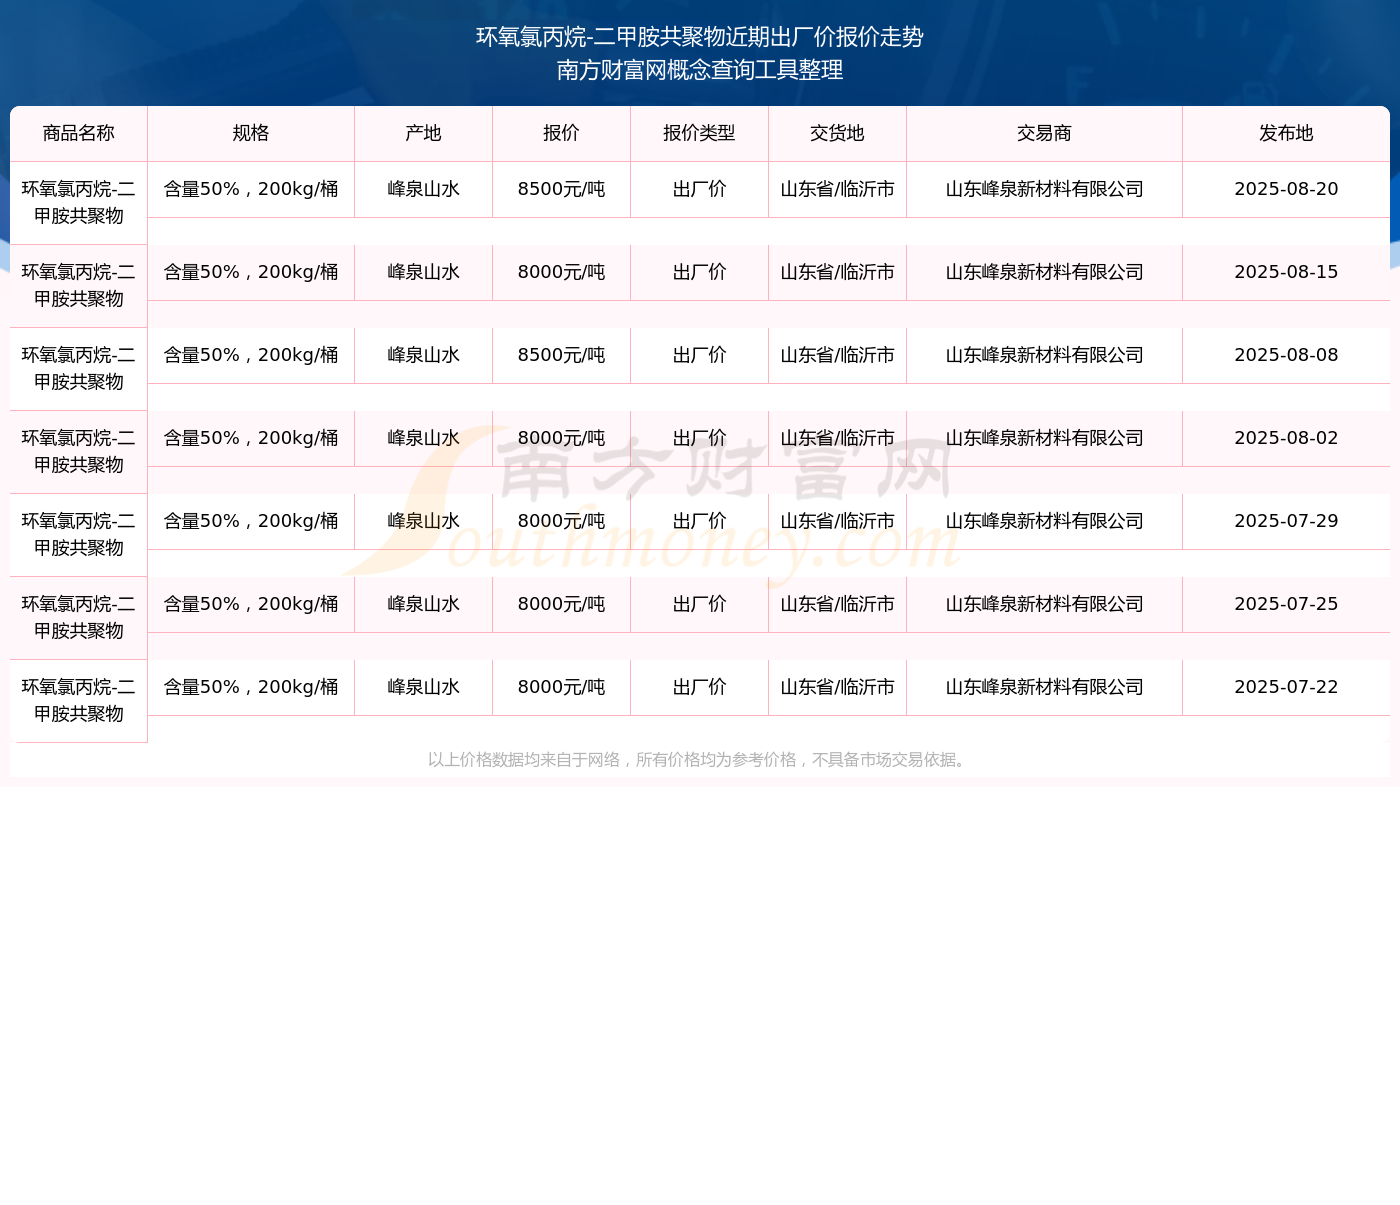Click 峰泉山水 in the 2025-07-29 row
This screenshot has height=1205, width=1400.
(424, 522)
